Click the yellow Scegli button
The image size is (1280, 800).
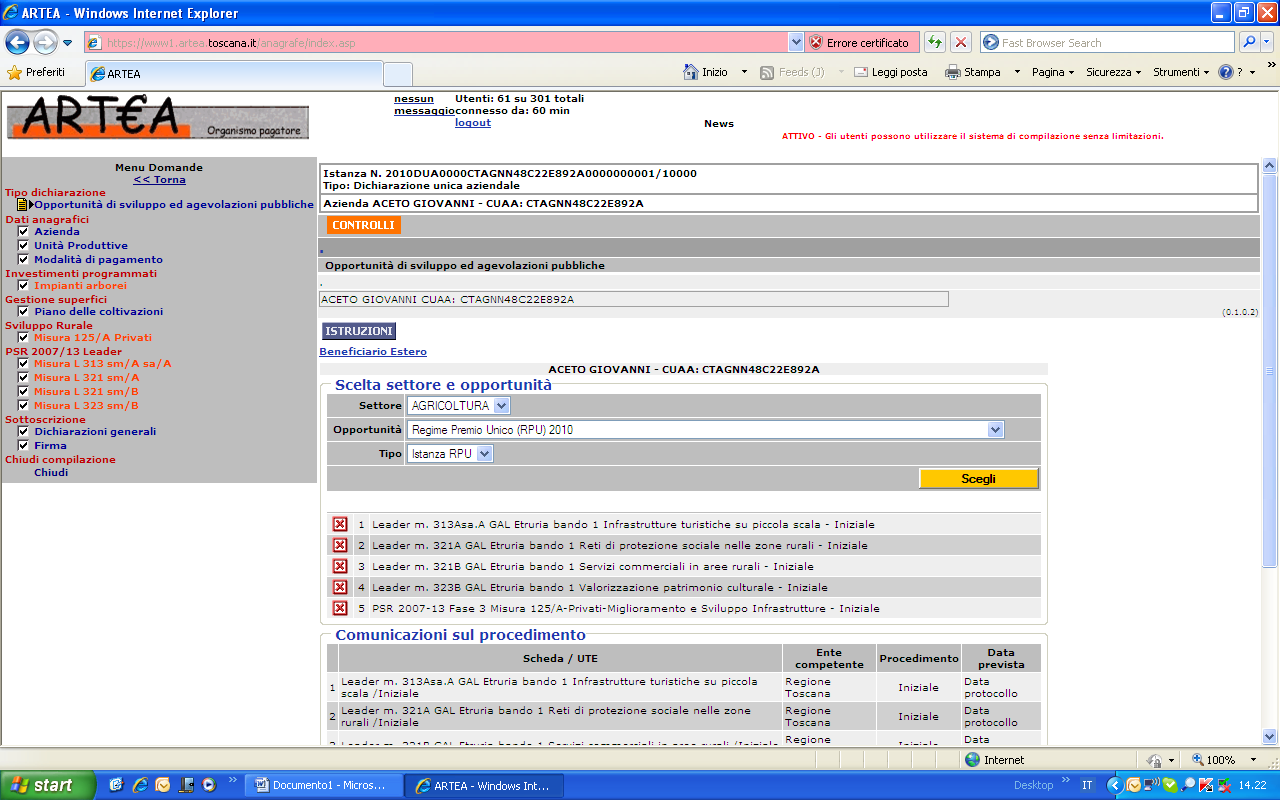[x=978, y=479]
